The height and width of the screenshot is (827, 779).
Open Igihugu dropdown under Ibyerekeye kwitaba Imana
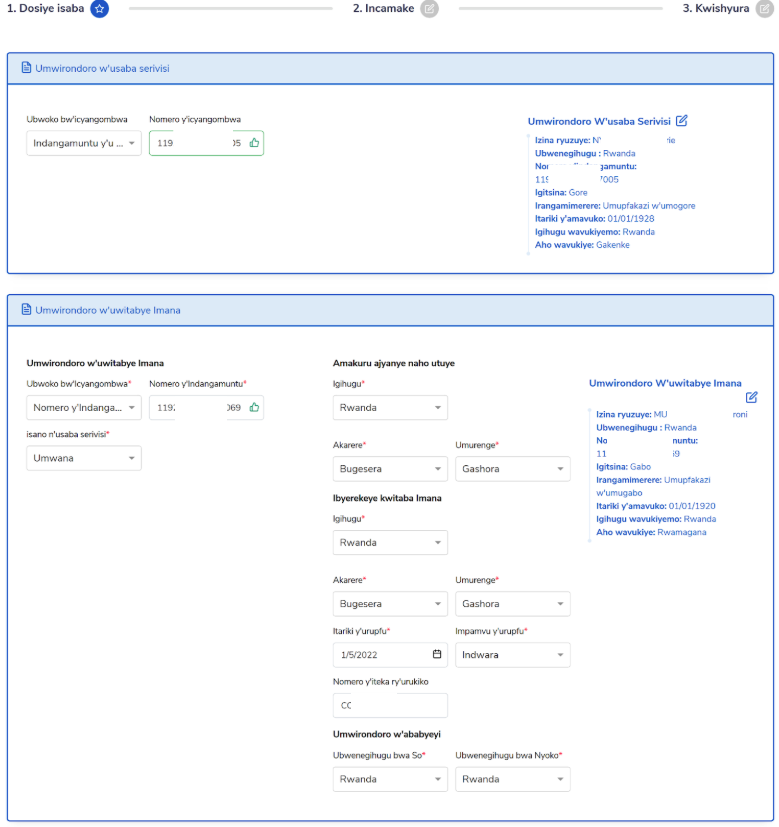click(x=390, y=542)
